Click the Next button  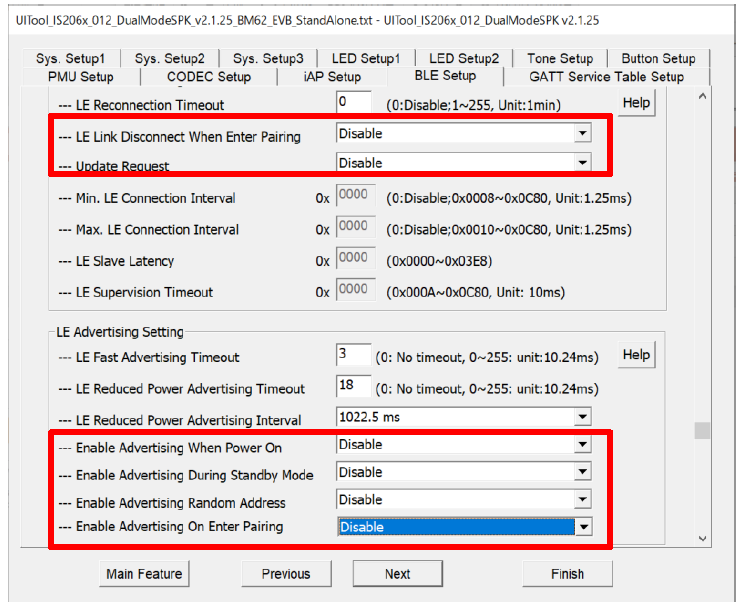click(397, 574)
